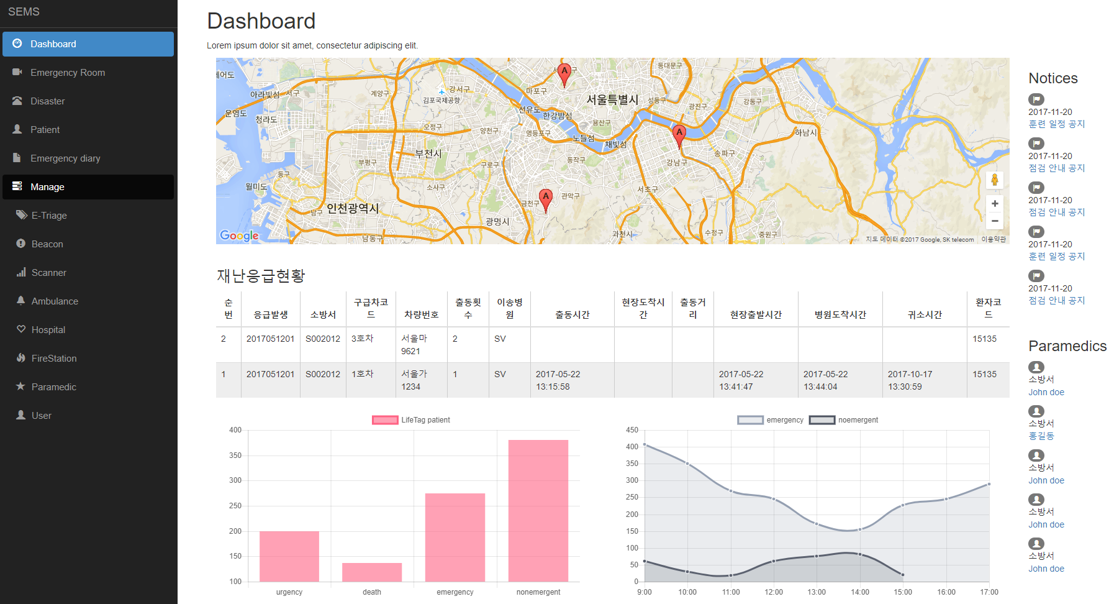Open the User submenu item
This screenshot has width=1109, height=604.
pos(88,416)
